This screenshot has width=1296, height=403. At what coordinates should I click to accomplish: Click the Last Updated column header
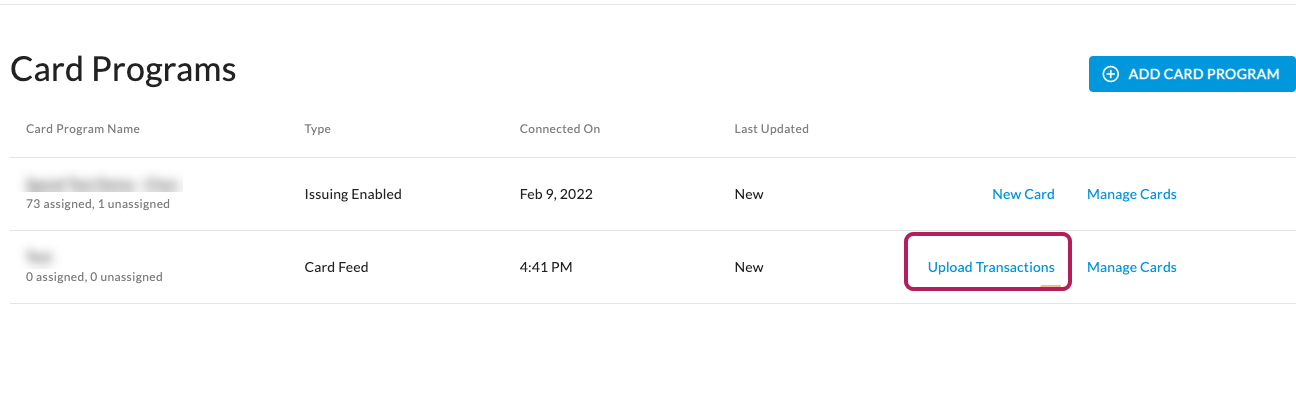click(x=771, y=129)
